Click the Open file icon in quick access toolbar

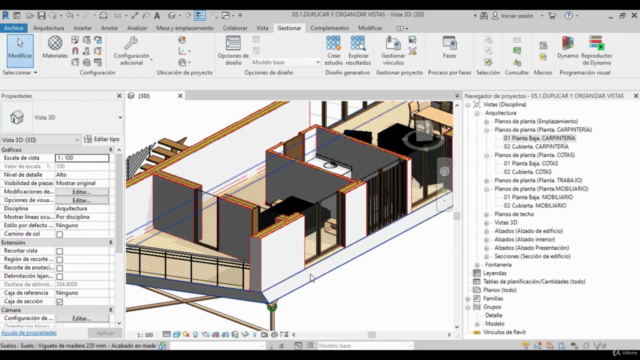[x=29, y=16]
